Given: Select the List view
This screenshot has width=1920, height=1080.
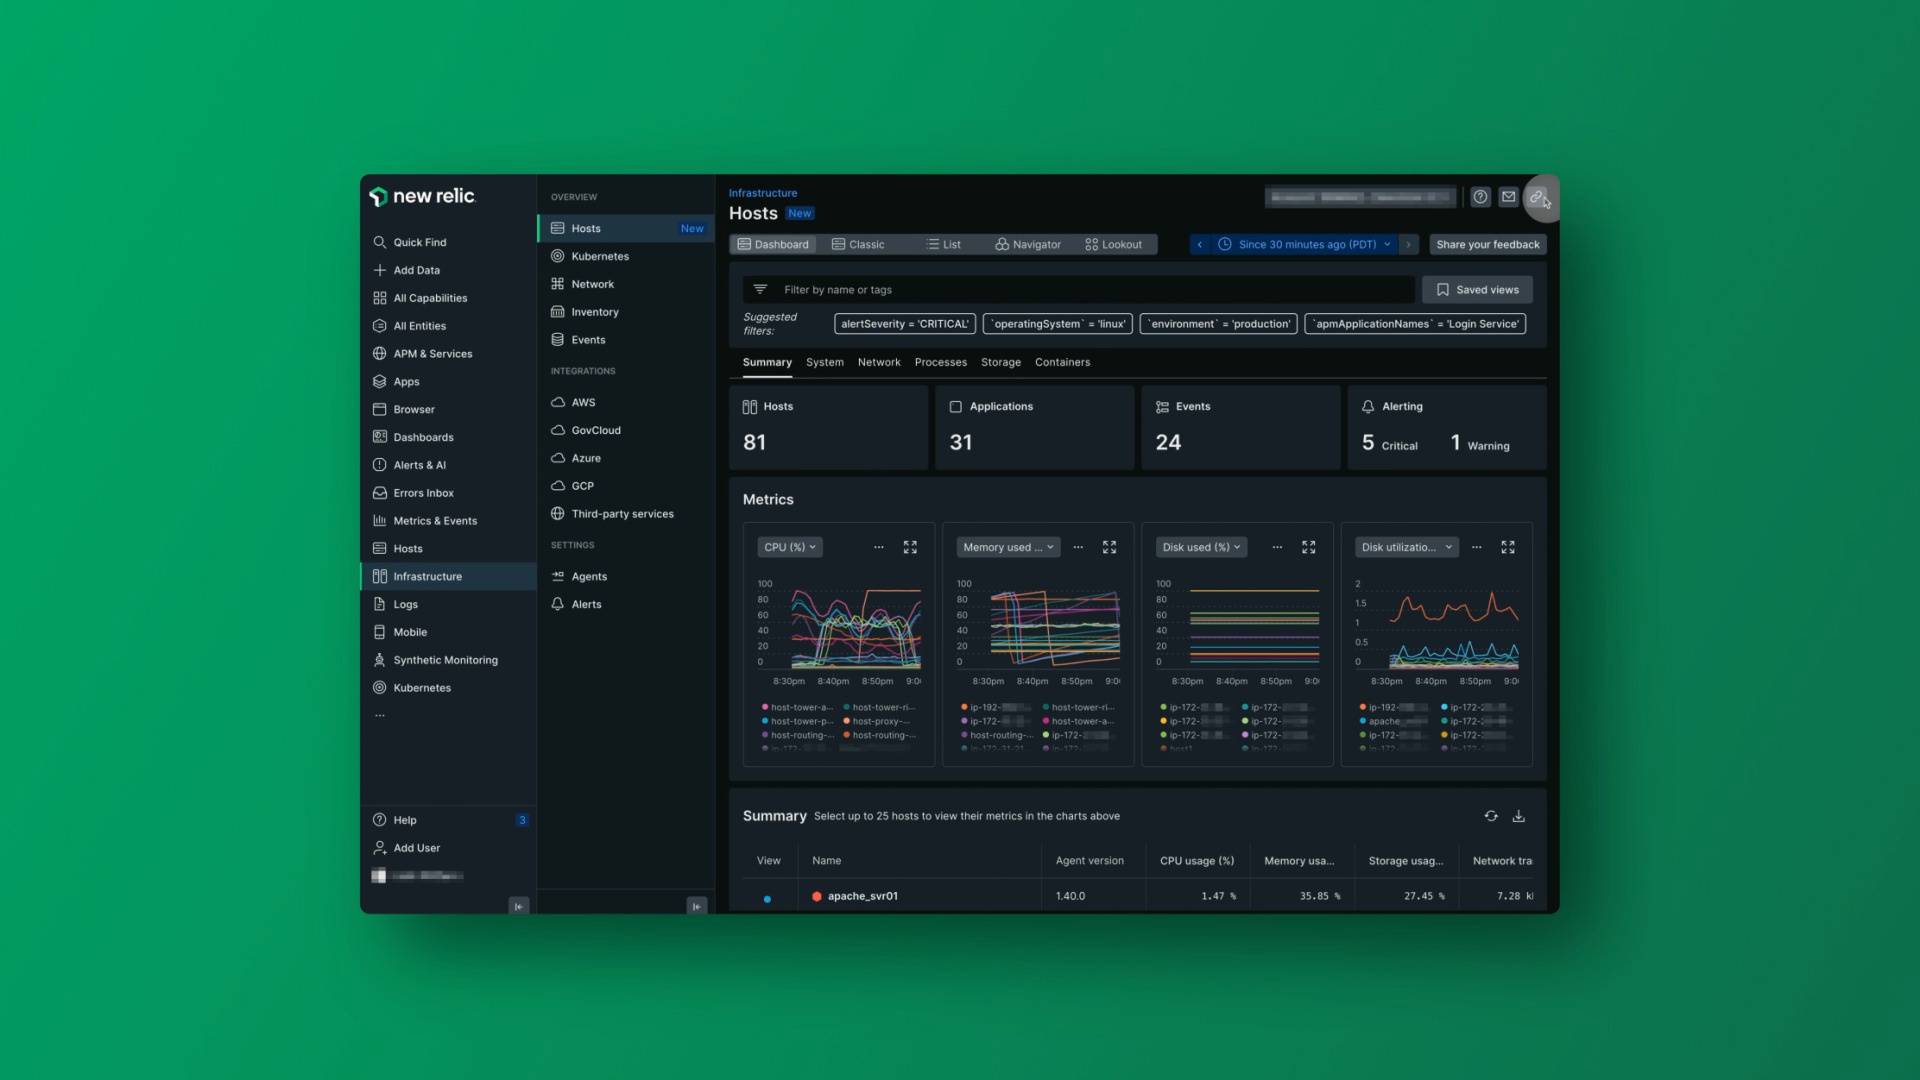Looking at the screenshot, I should coord(943,245).
